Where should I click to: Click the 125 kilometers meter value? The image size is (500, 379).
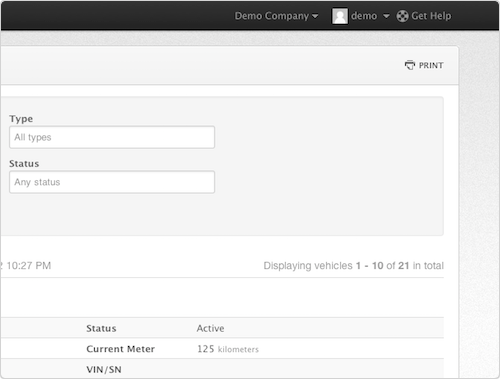pyautogui.click(x=228, y=349)
